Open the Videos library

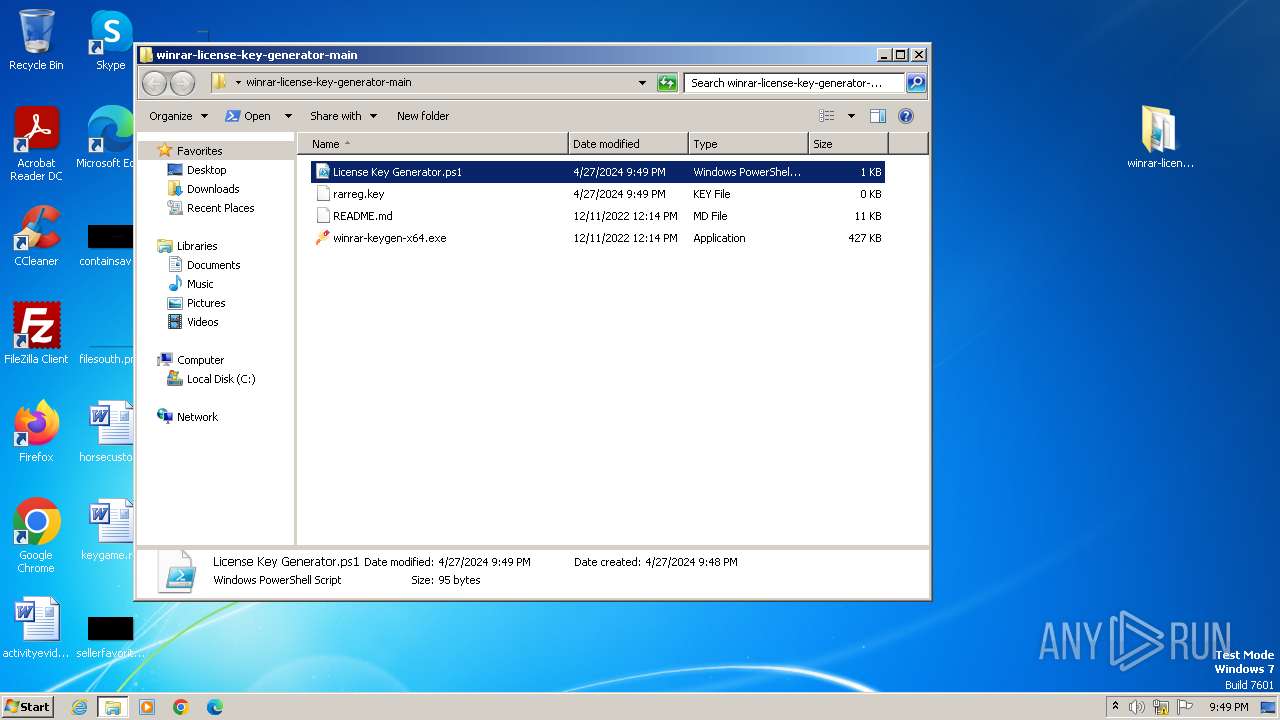(x=202, y=322)
